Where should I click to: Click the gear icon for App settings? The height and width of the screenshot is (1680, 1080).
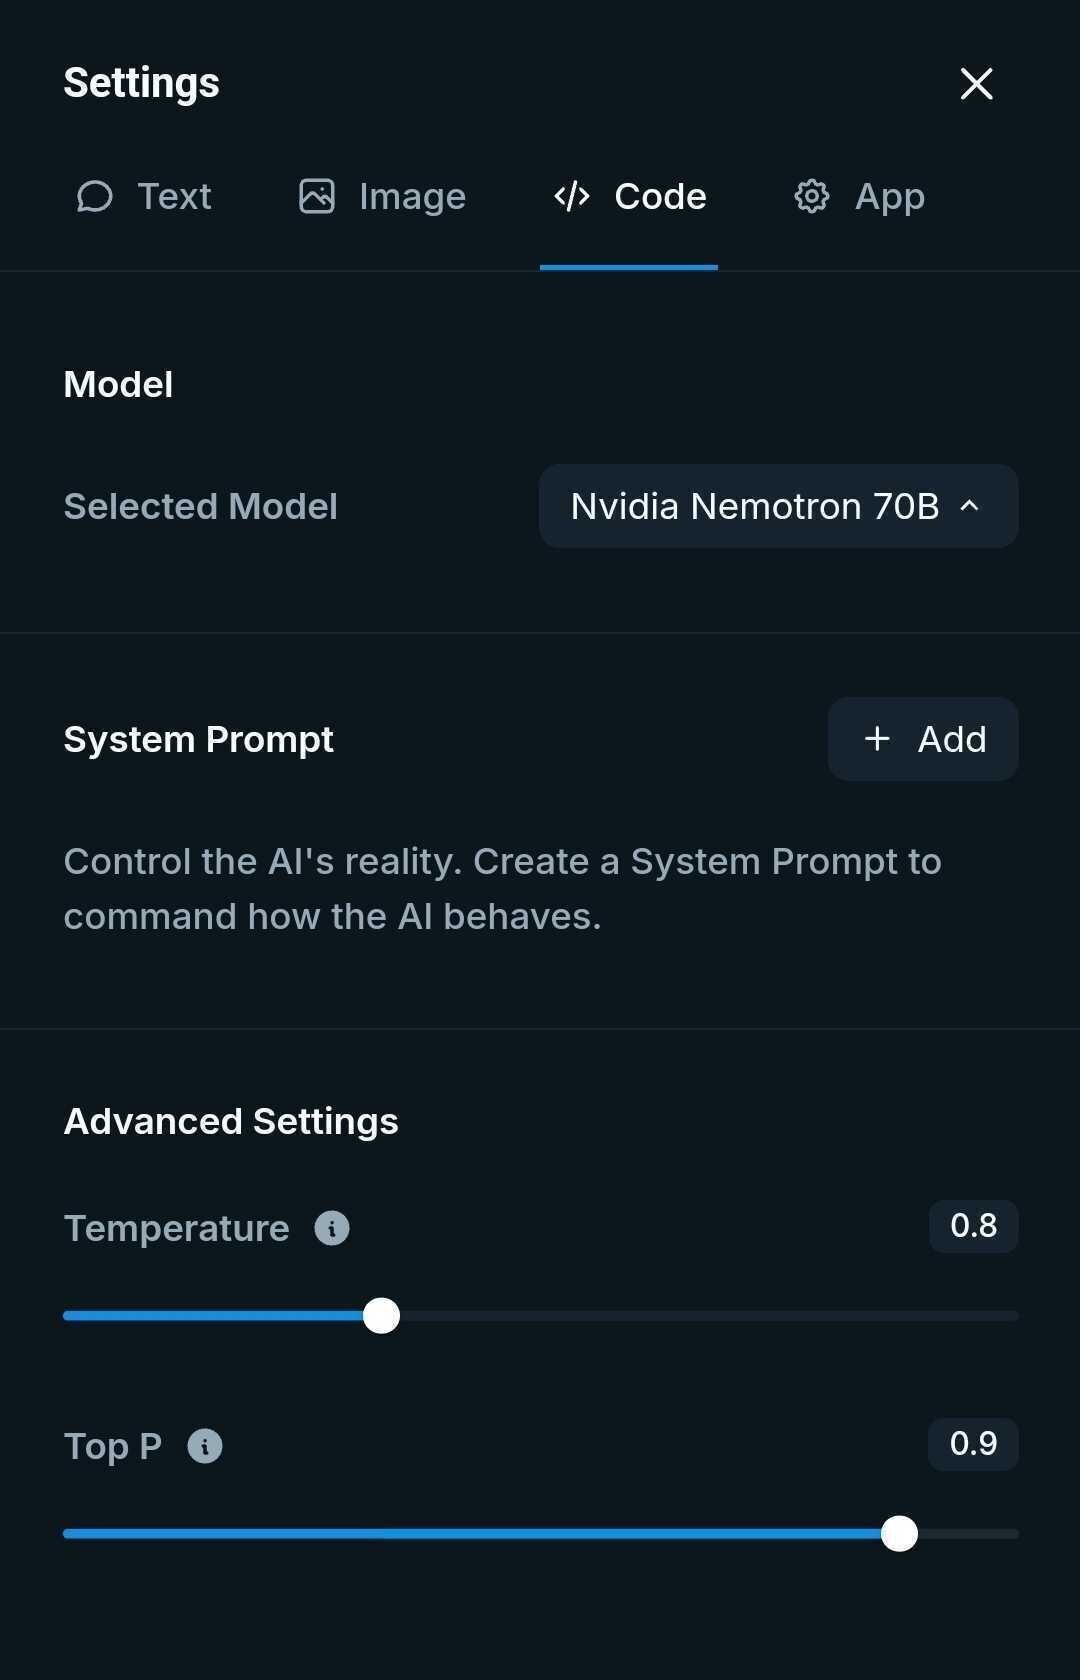click(x=812, y=197)
